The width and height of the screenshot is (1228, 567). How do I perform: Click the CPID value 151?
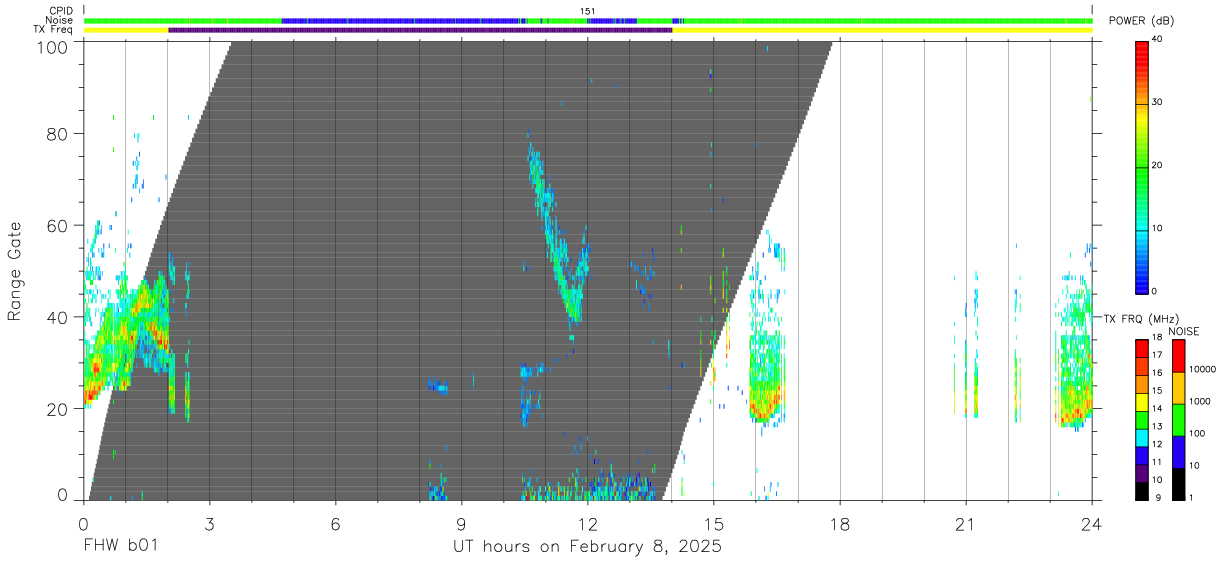click(x=588, y=11)
